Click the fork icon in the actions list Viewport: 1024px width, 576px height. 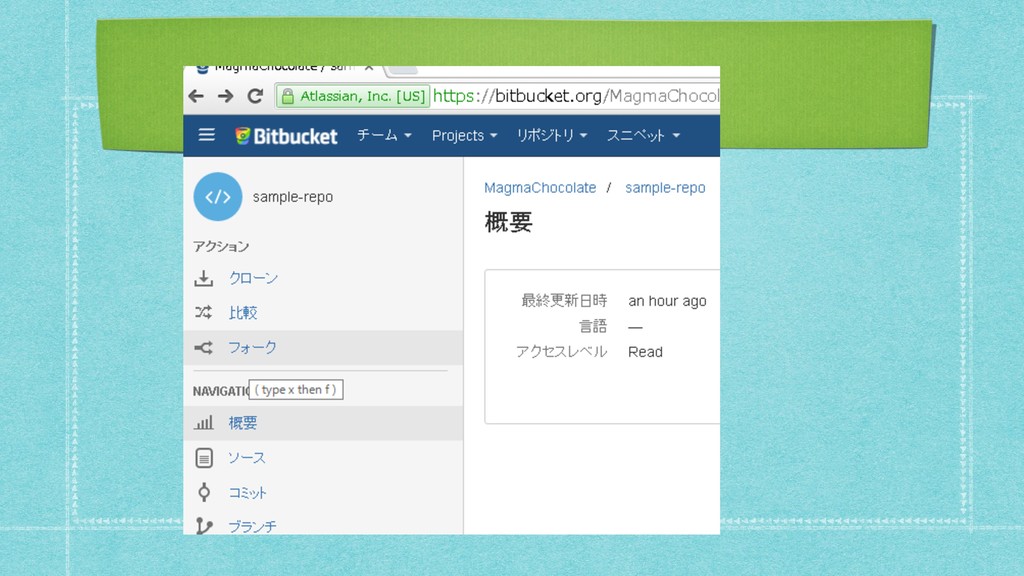(204, 347)
